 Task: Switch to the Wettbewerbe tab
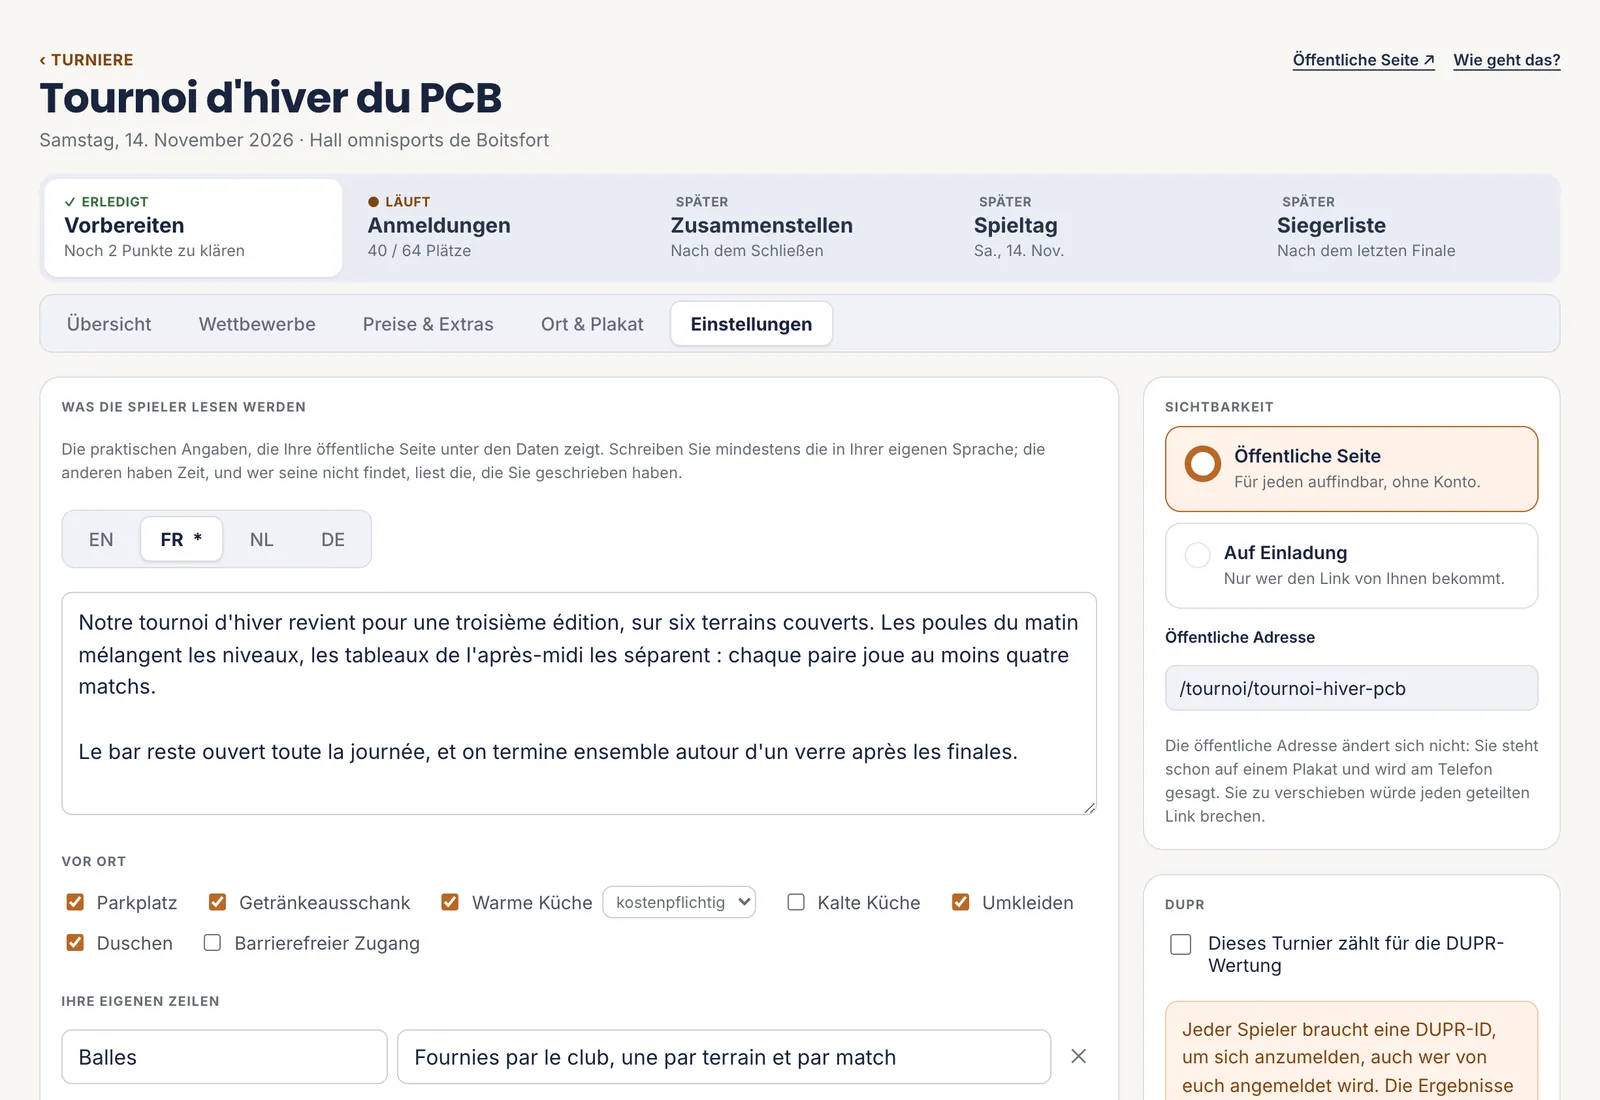pos(257,324)
